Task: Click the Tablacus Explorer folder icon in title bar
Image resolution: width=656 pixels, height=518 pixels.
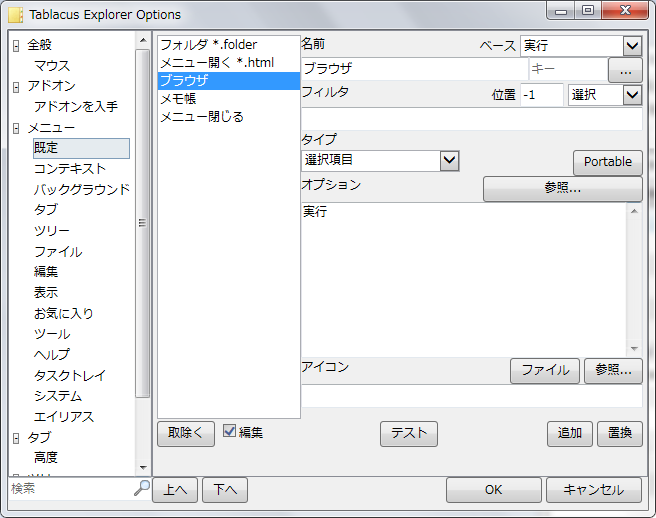Action: click(16, 15)
